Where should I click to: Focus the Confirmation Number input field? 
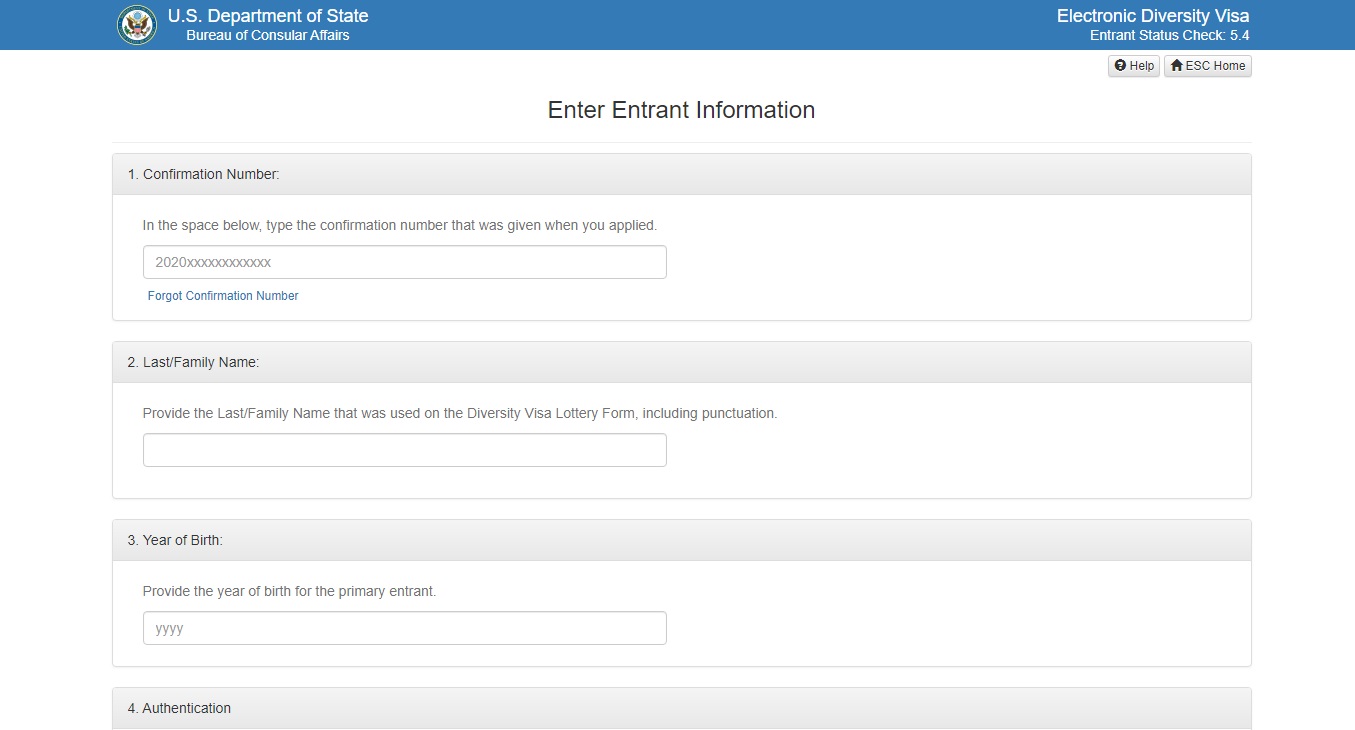(x=405, y=262)
